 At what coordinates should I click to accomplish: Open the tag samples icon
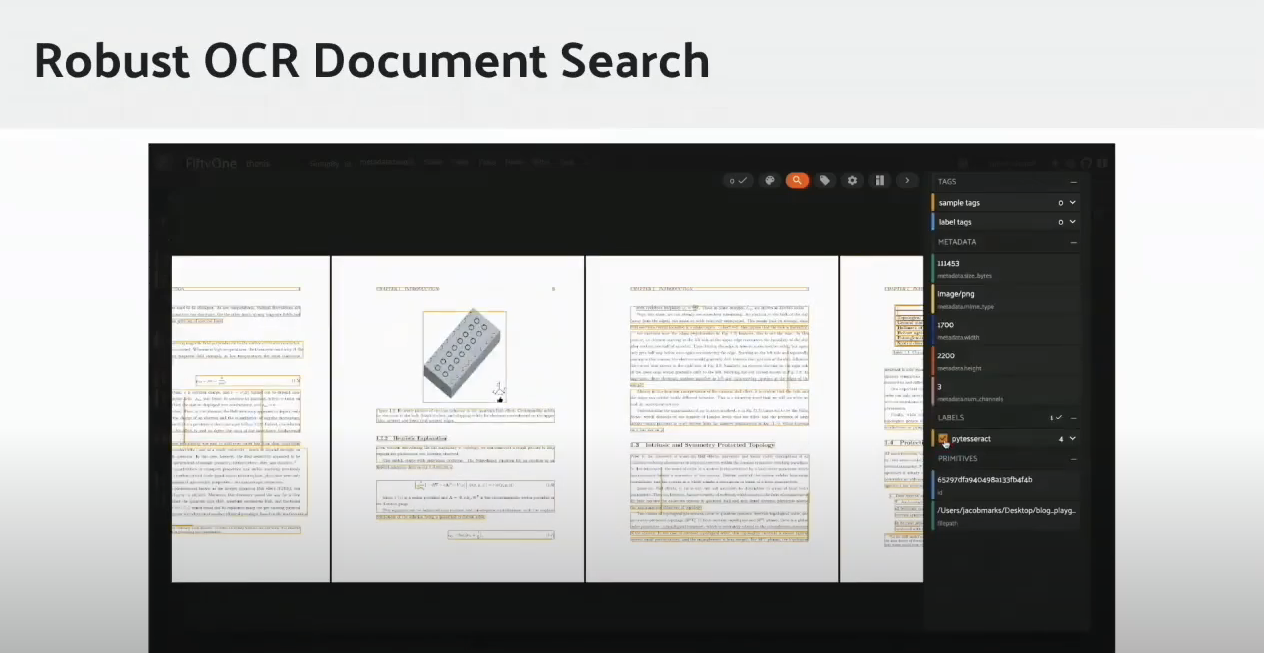click(x=825, y=181)
